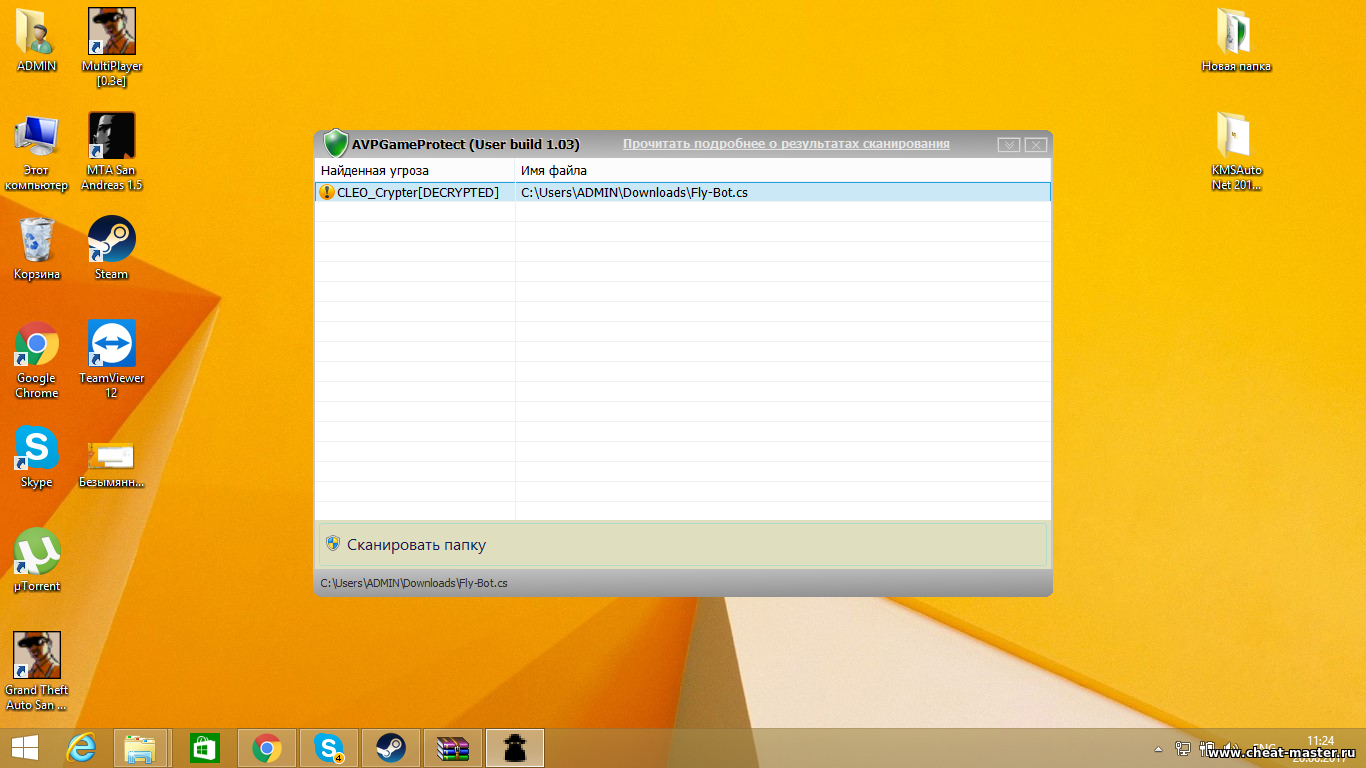
Task: Open the TeamViewer 12 desktop shortcut
Action: pyautogui.click(x=111, y=352)
